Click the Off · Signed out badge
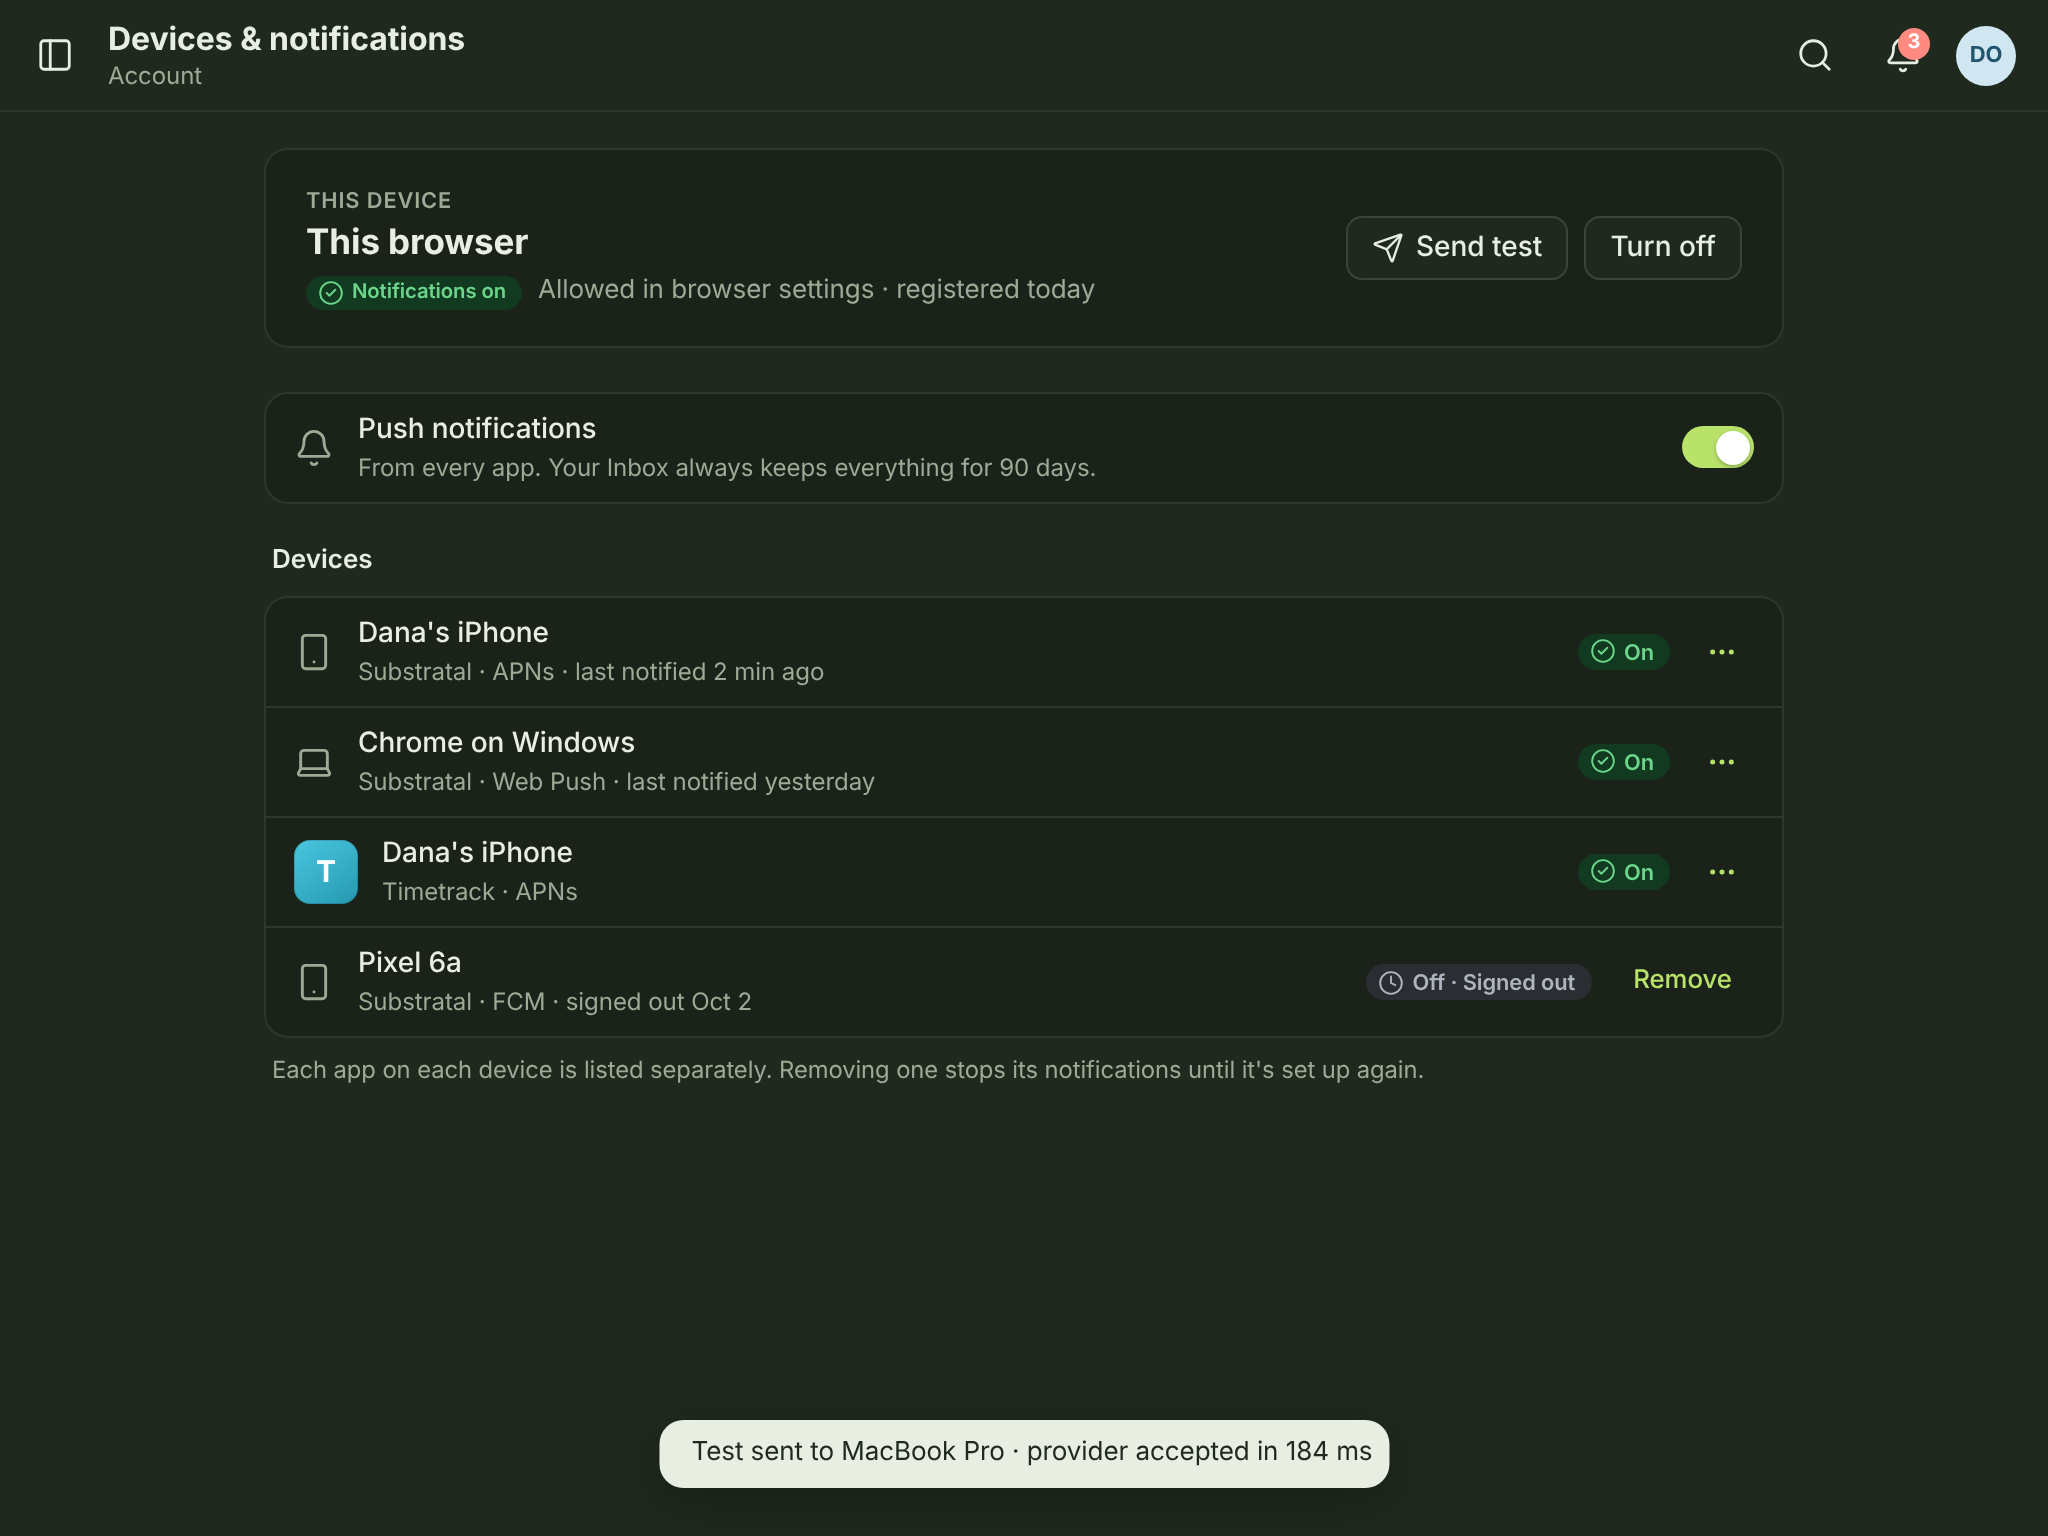Image resolution: width=2048 pixels, height=1536 pixels. [1478, 982]
